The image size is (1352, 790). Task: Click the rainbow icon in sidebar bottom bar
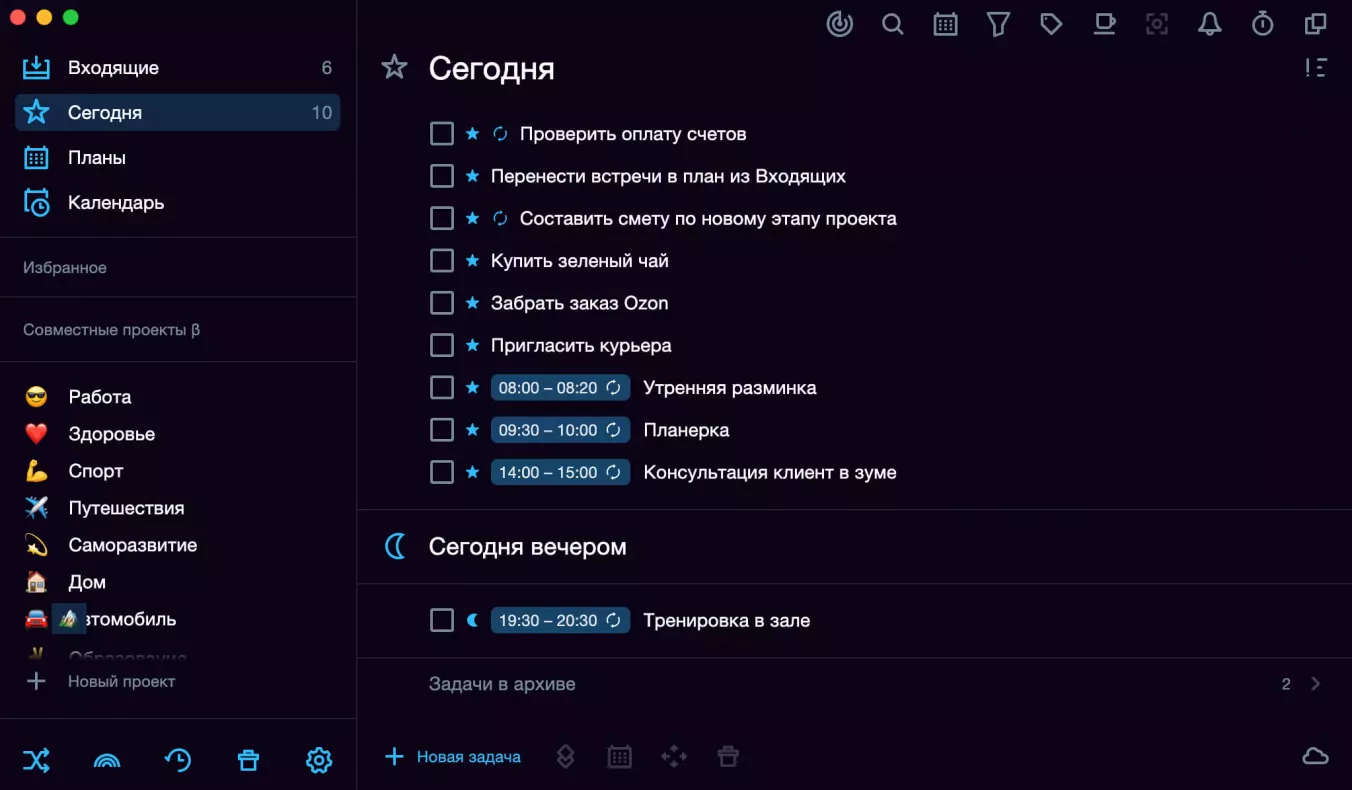click(107, 761)
